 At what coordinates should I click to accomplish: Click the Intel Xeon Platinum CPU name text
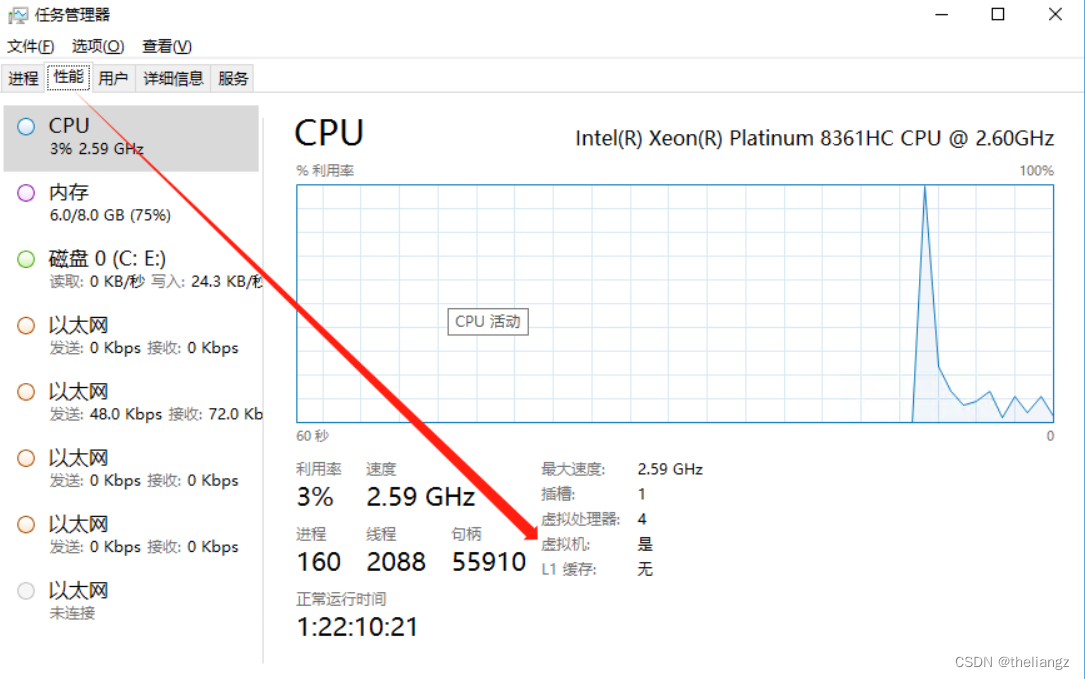(812, 138)
